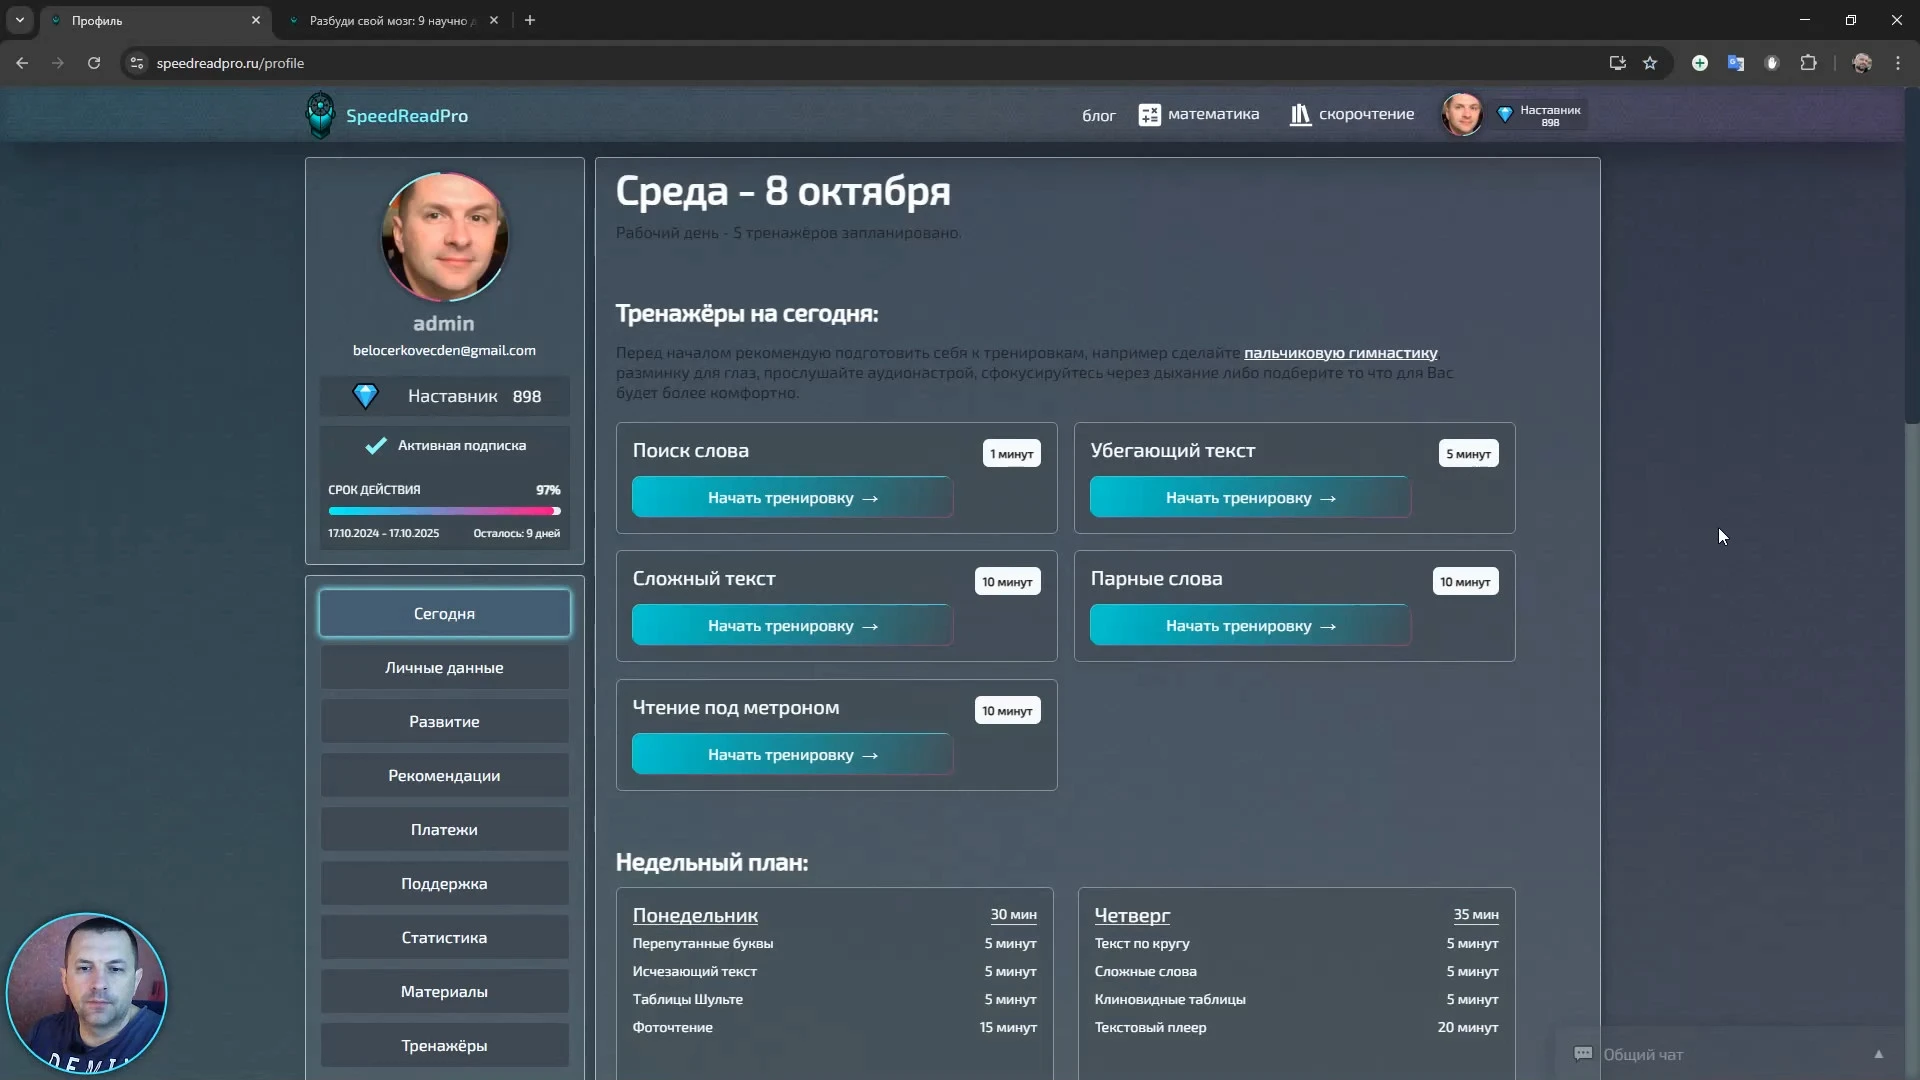This screenshot has height=1080, width=1920.
Task: Open site information icon in address bar
Action: coord(137,63)
